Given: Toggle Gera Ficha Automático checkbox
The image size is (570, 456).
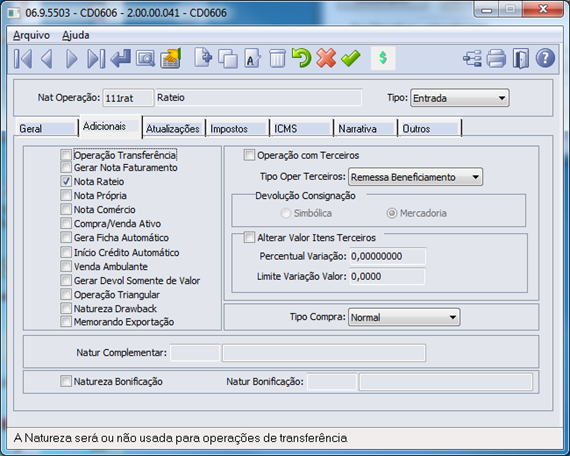Looking at the screenshot, I should pos(66,237).
